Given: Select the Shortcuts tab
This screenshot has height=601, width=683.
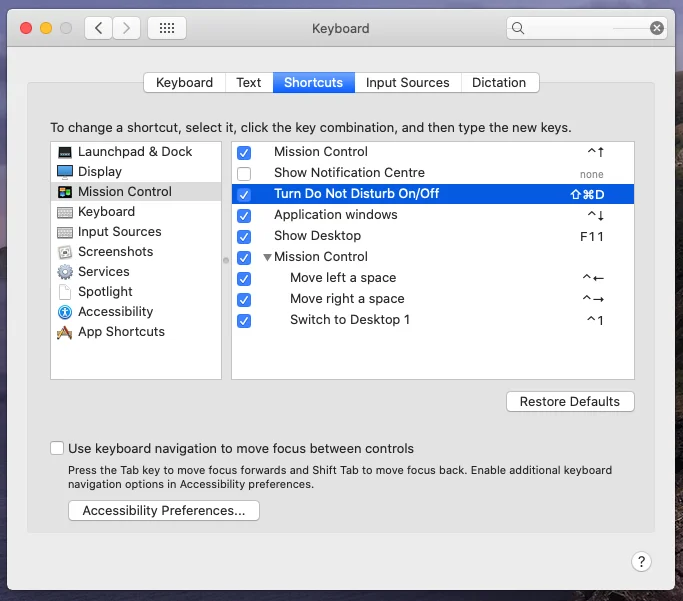Looking at the screenshot, I should [x=314, y=83].
